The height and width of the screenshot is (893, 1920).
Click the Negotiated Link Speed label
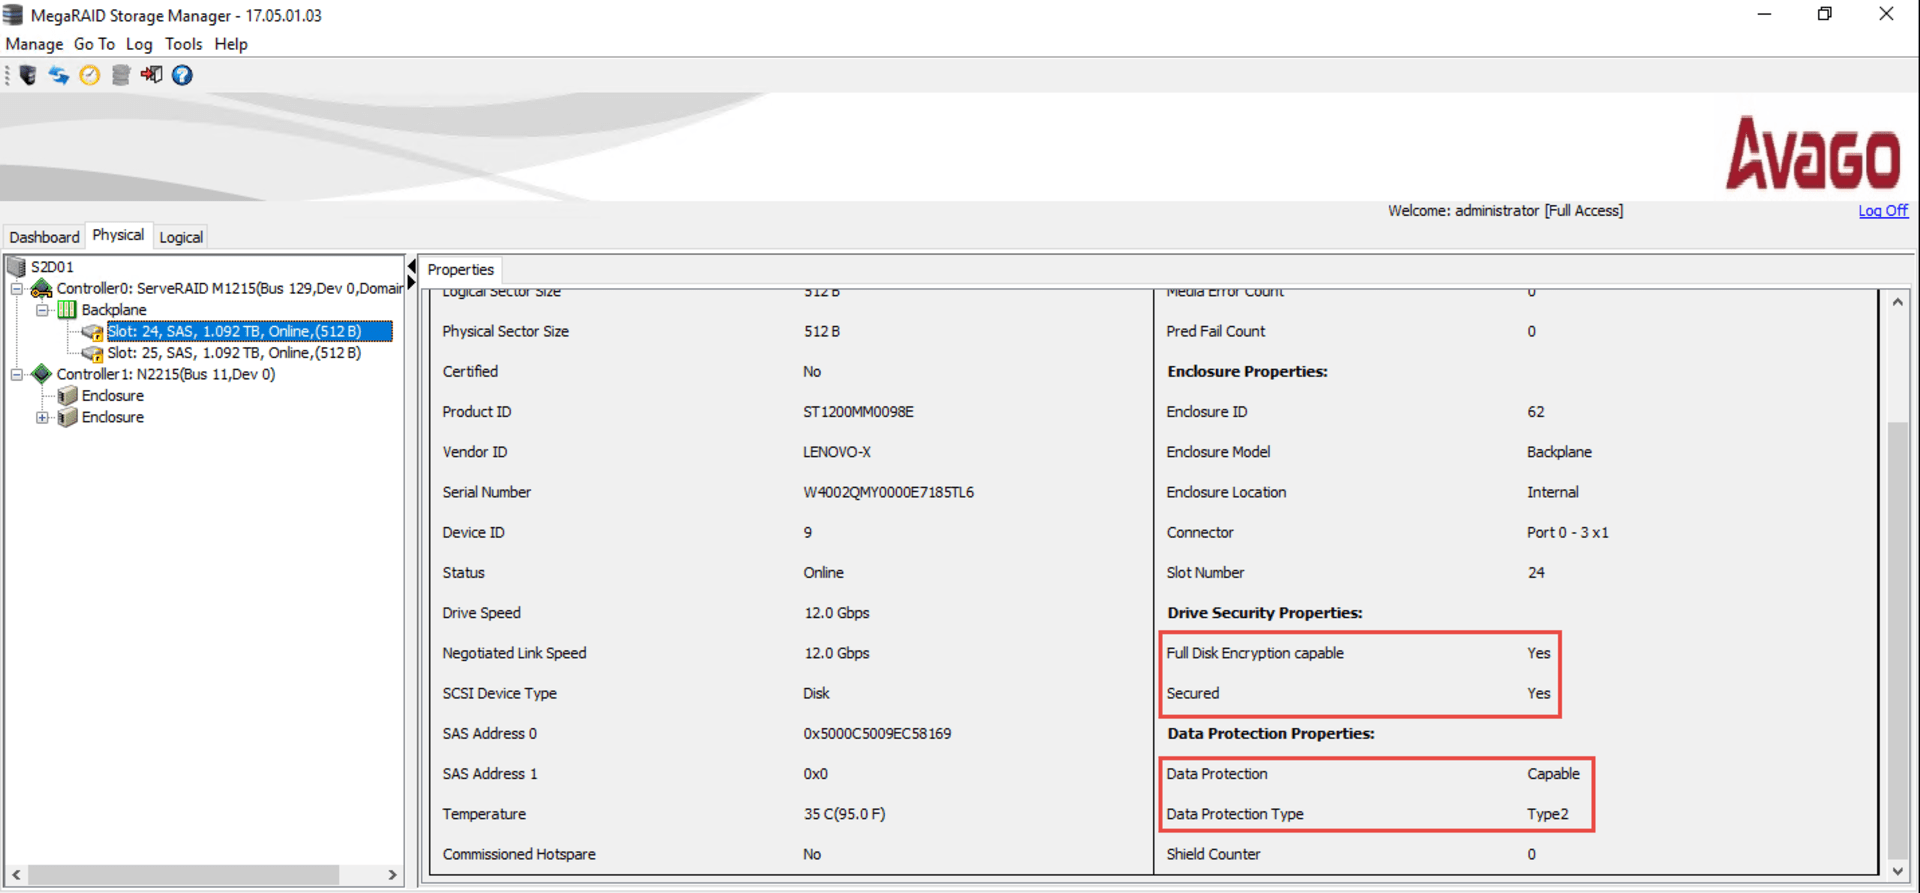click(x=514, y=653)
